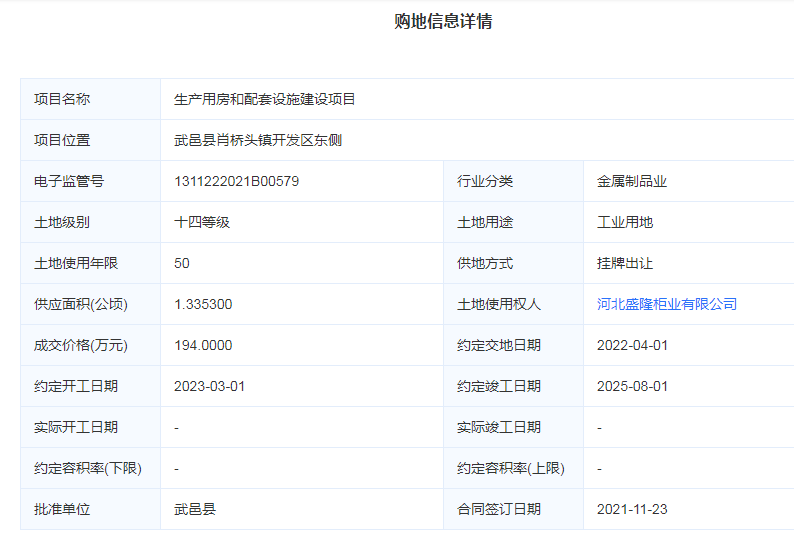Select the land use value 工业用地
Viewport: 794px width, 540px height.
click(x=624, y=222)
